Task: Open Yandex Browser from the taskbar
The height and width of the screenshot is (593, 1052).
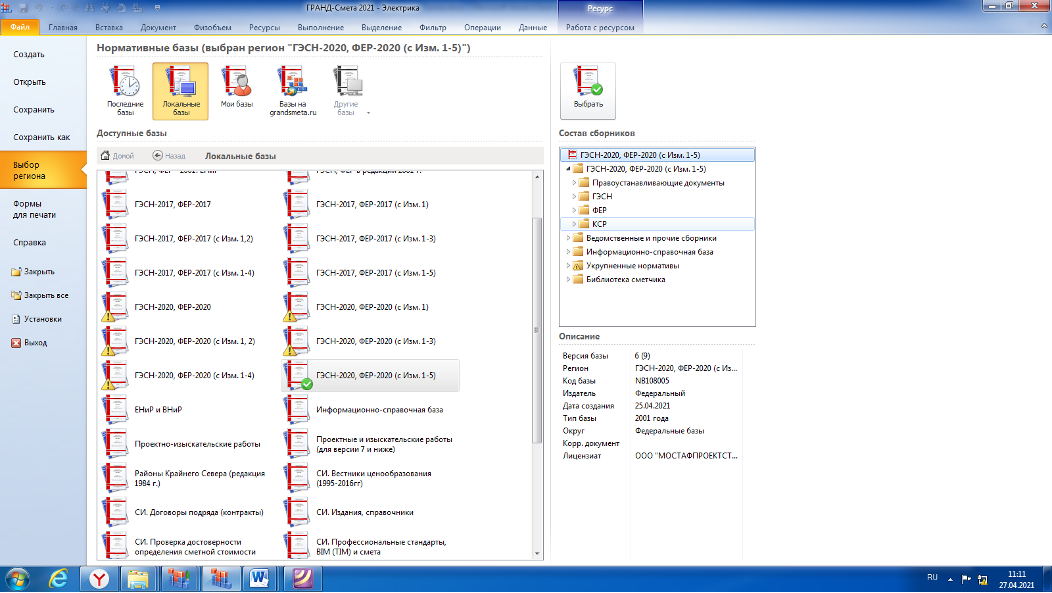Action: [x=99, y=578]
